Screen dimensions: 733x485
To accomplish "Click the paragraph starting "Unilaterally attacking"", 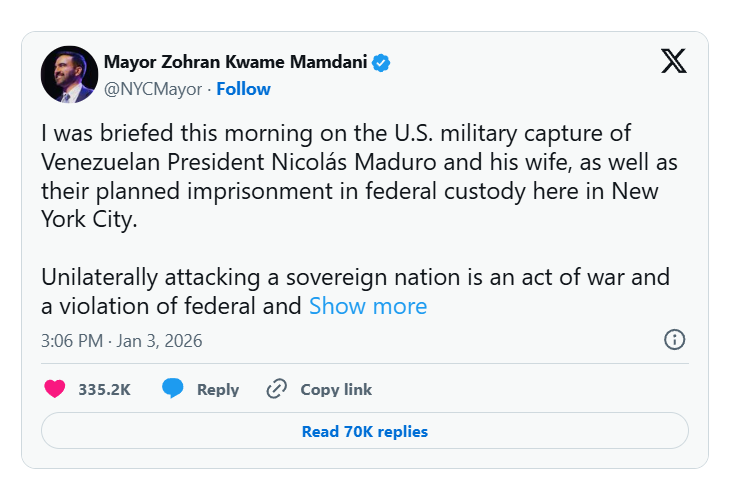I will (355, 277).
